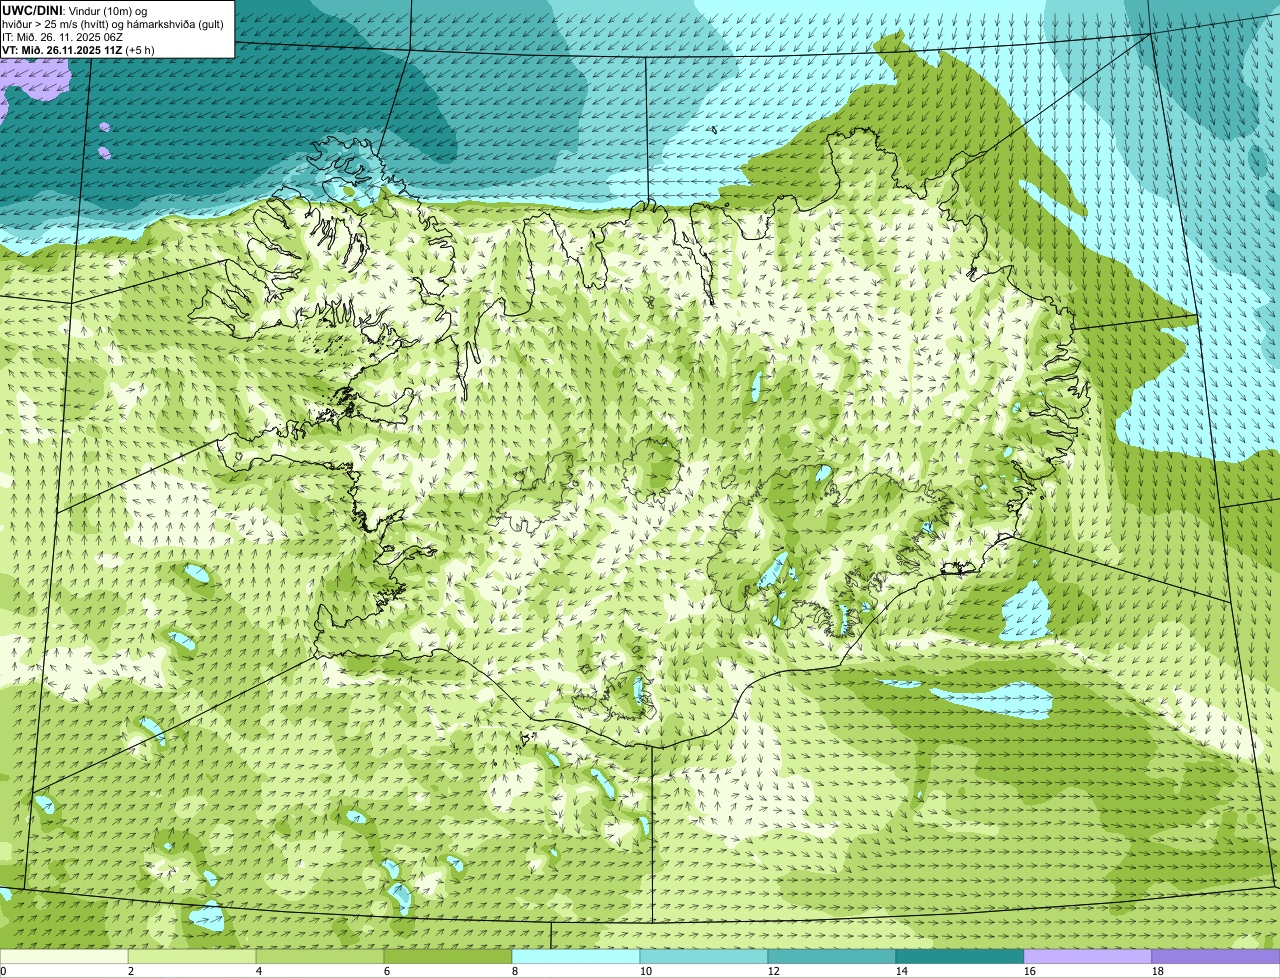Click the legend scale label '0'

pyautogui.click(x=3, y=971)
